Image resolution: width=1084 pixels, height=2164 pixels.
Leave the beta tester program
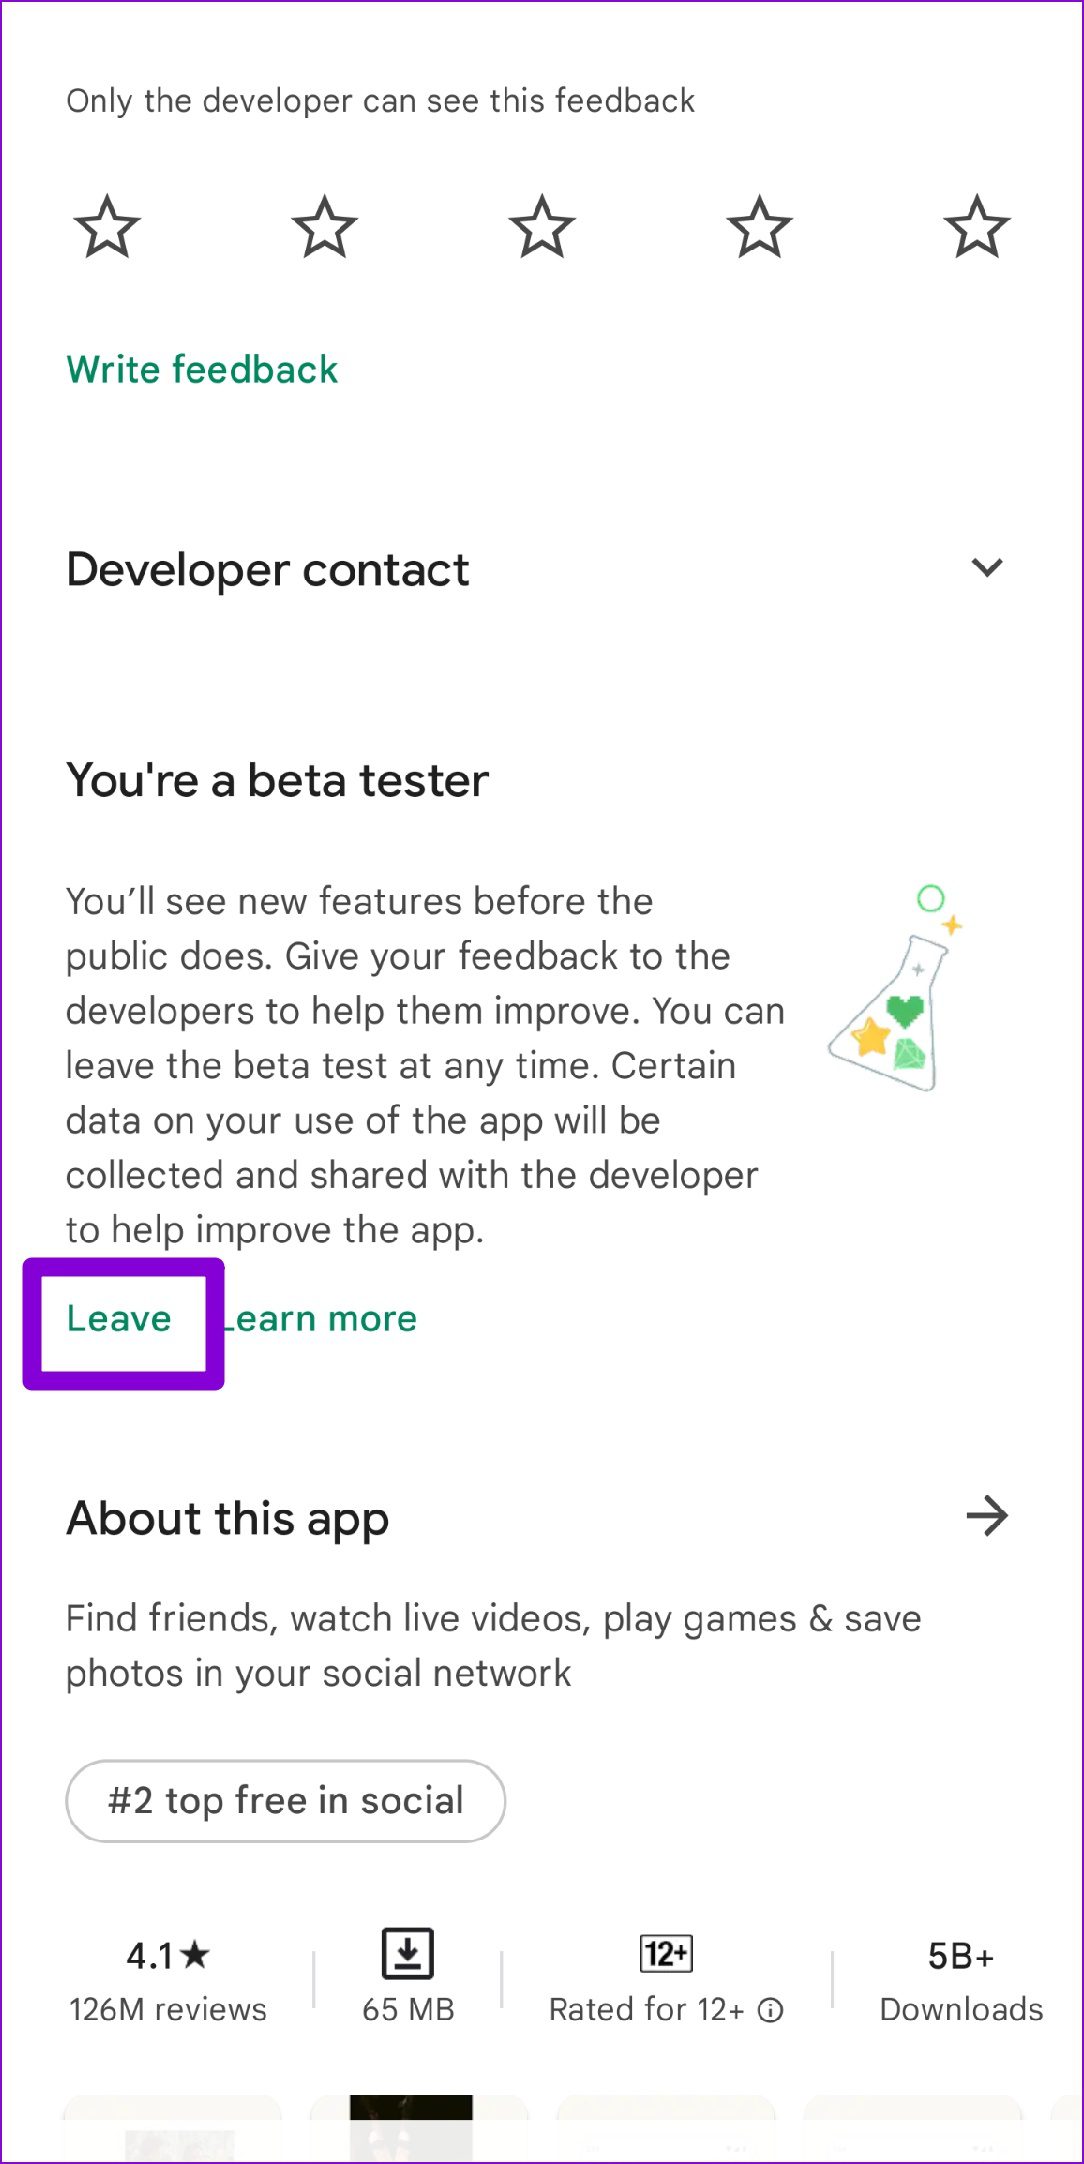tap(119, 1319)
